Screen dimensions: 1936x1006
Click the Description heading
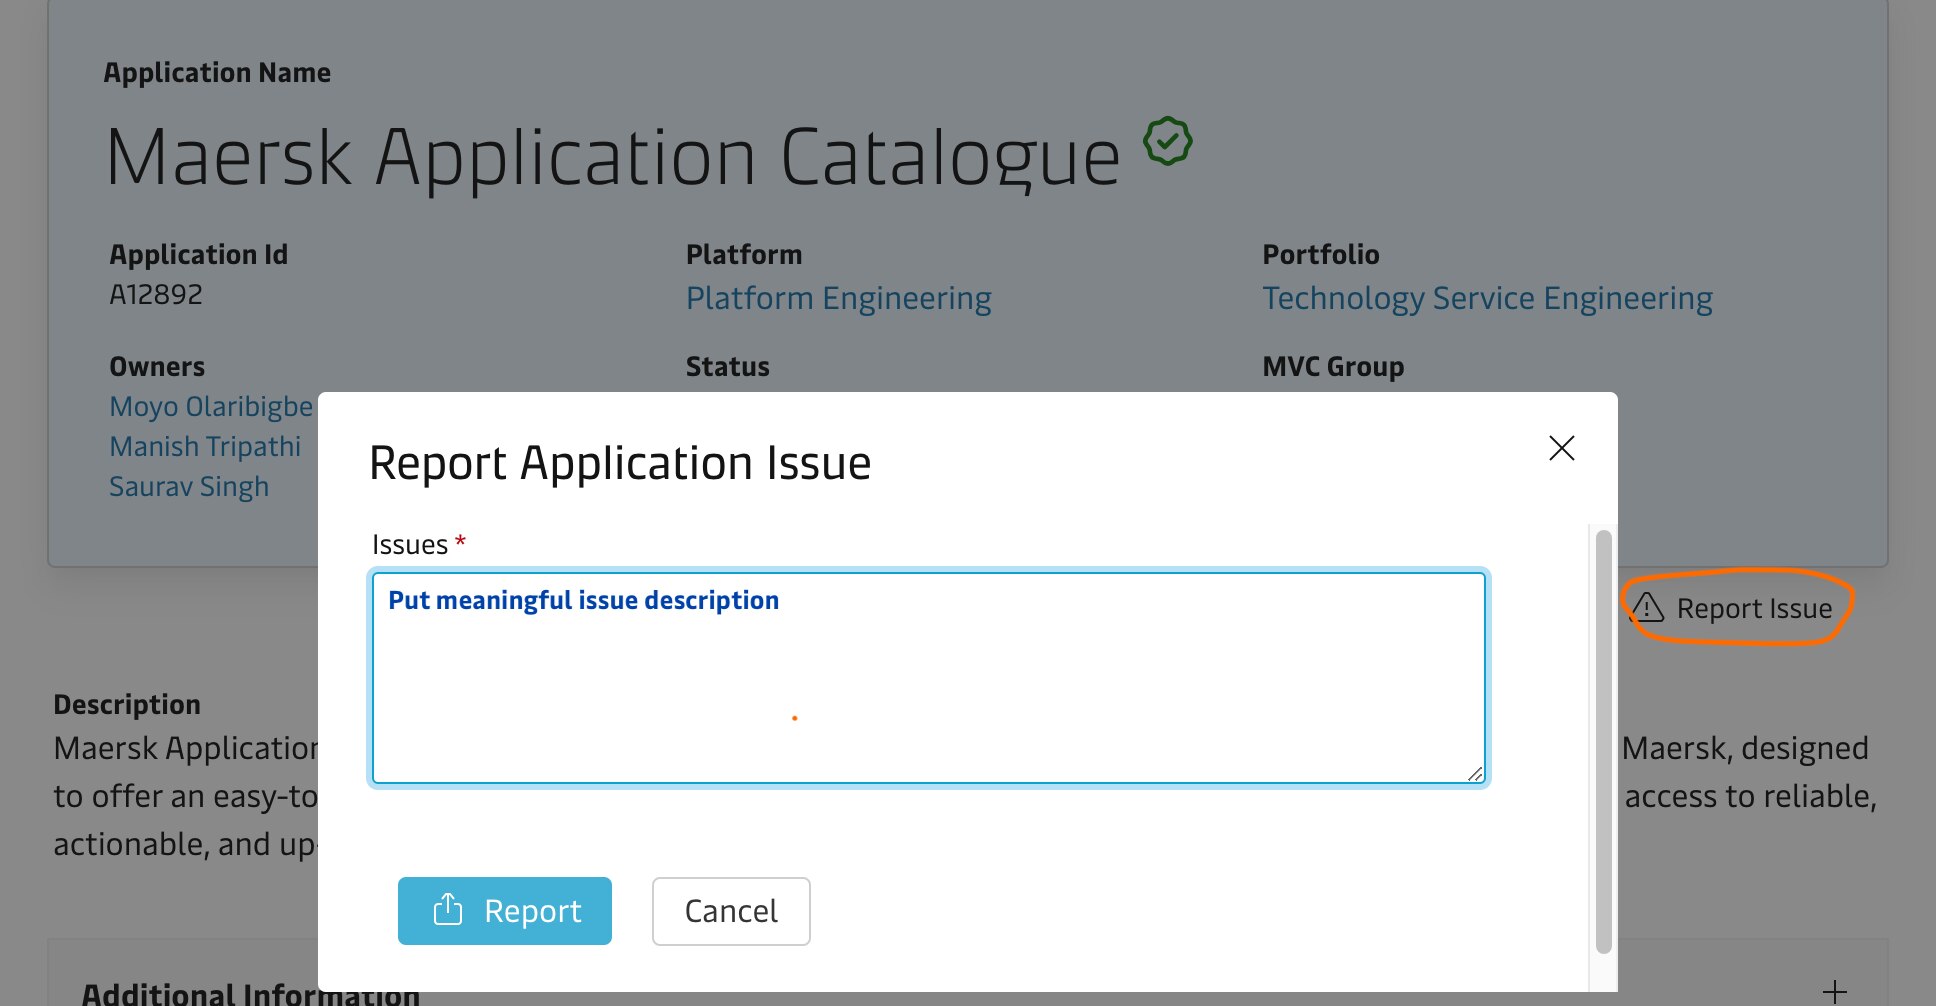pos(127,704)
